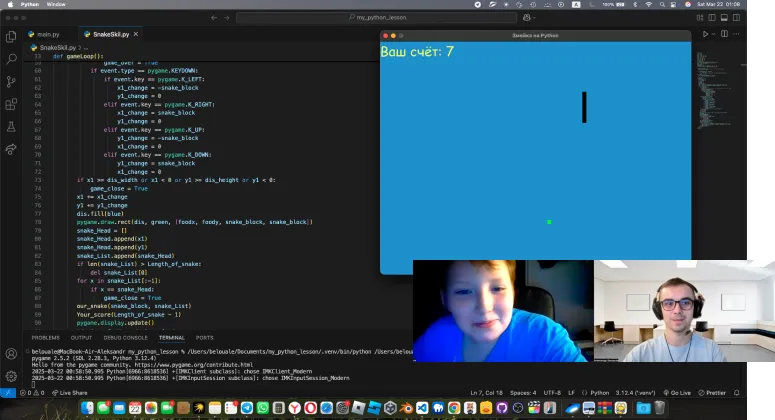The height and width of the screenshot is (420, 775).
Task: Customize layout from the title bar
Action: tap(700, 17)
